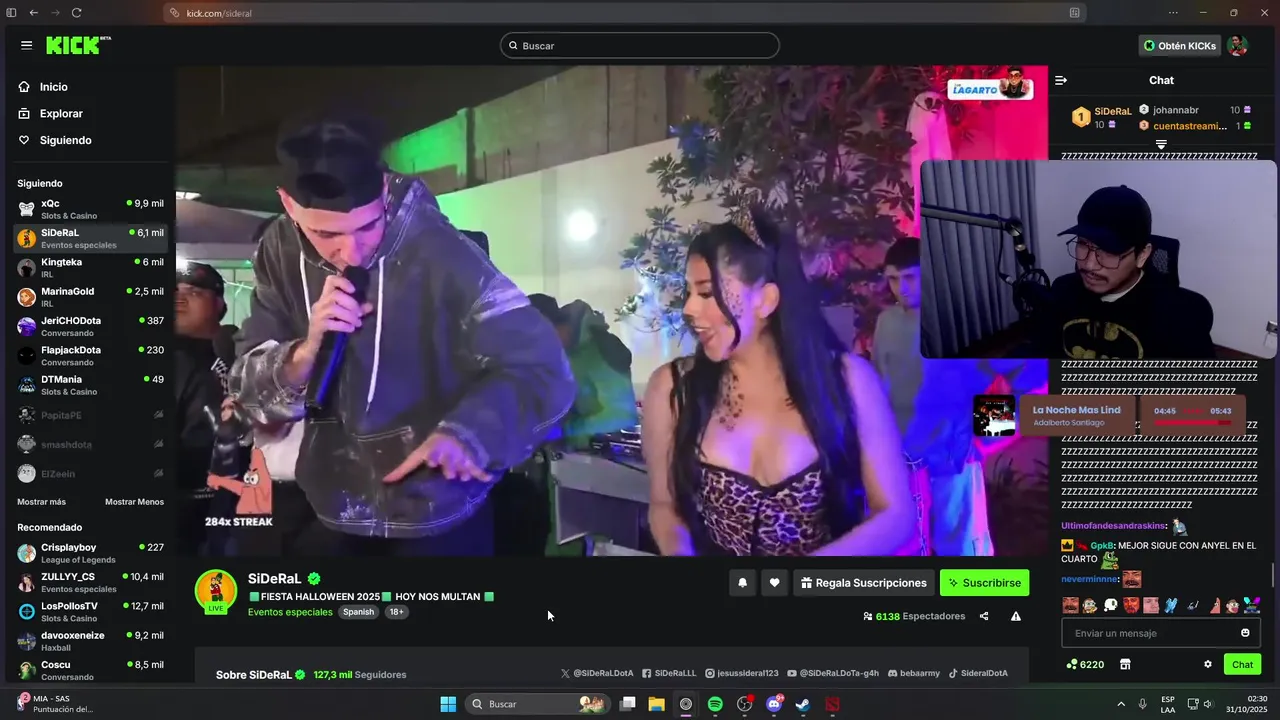This screenshot has width=1280, height=720.
Task: Click Regala Suscripciones button
Action: (x=864, y=583)
